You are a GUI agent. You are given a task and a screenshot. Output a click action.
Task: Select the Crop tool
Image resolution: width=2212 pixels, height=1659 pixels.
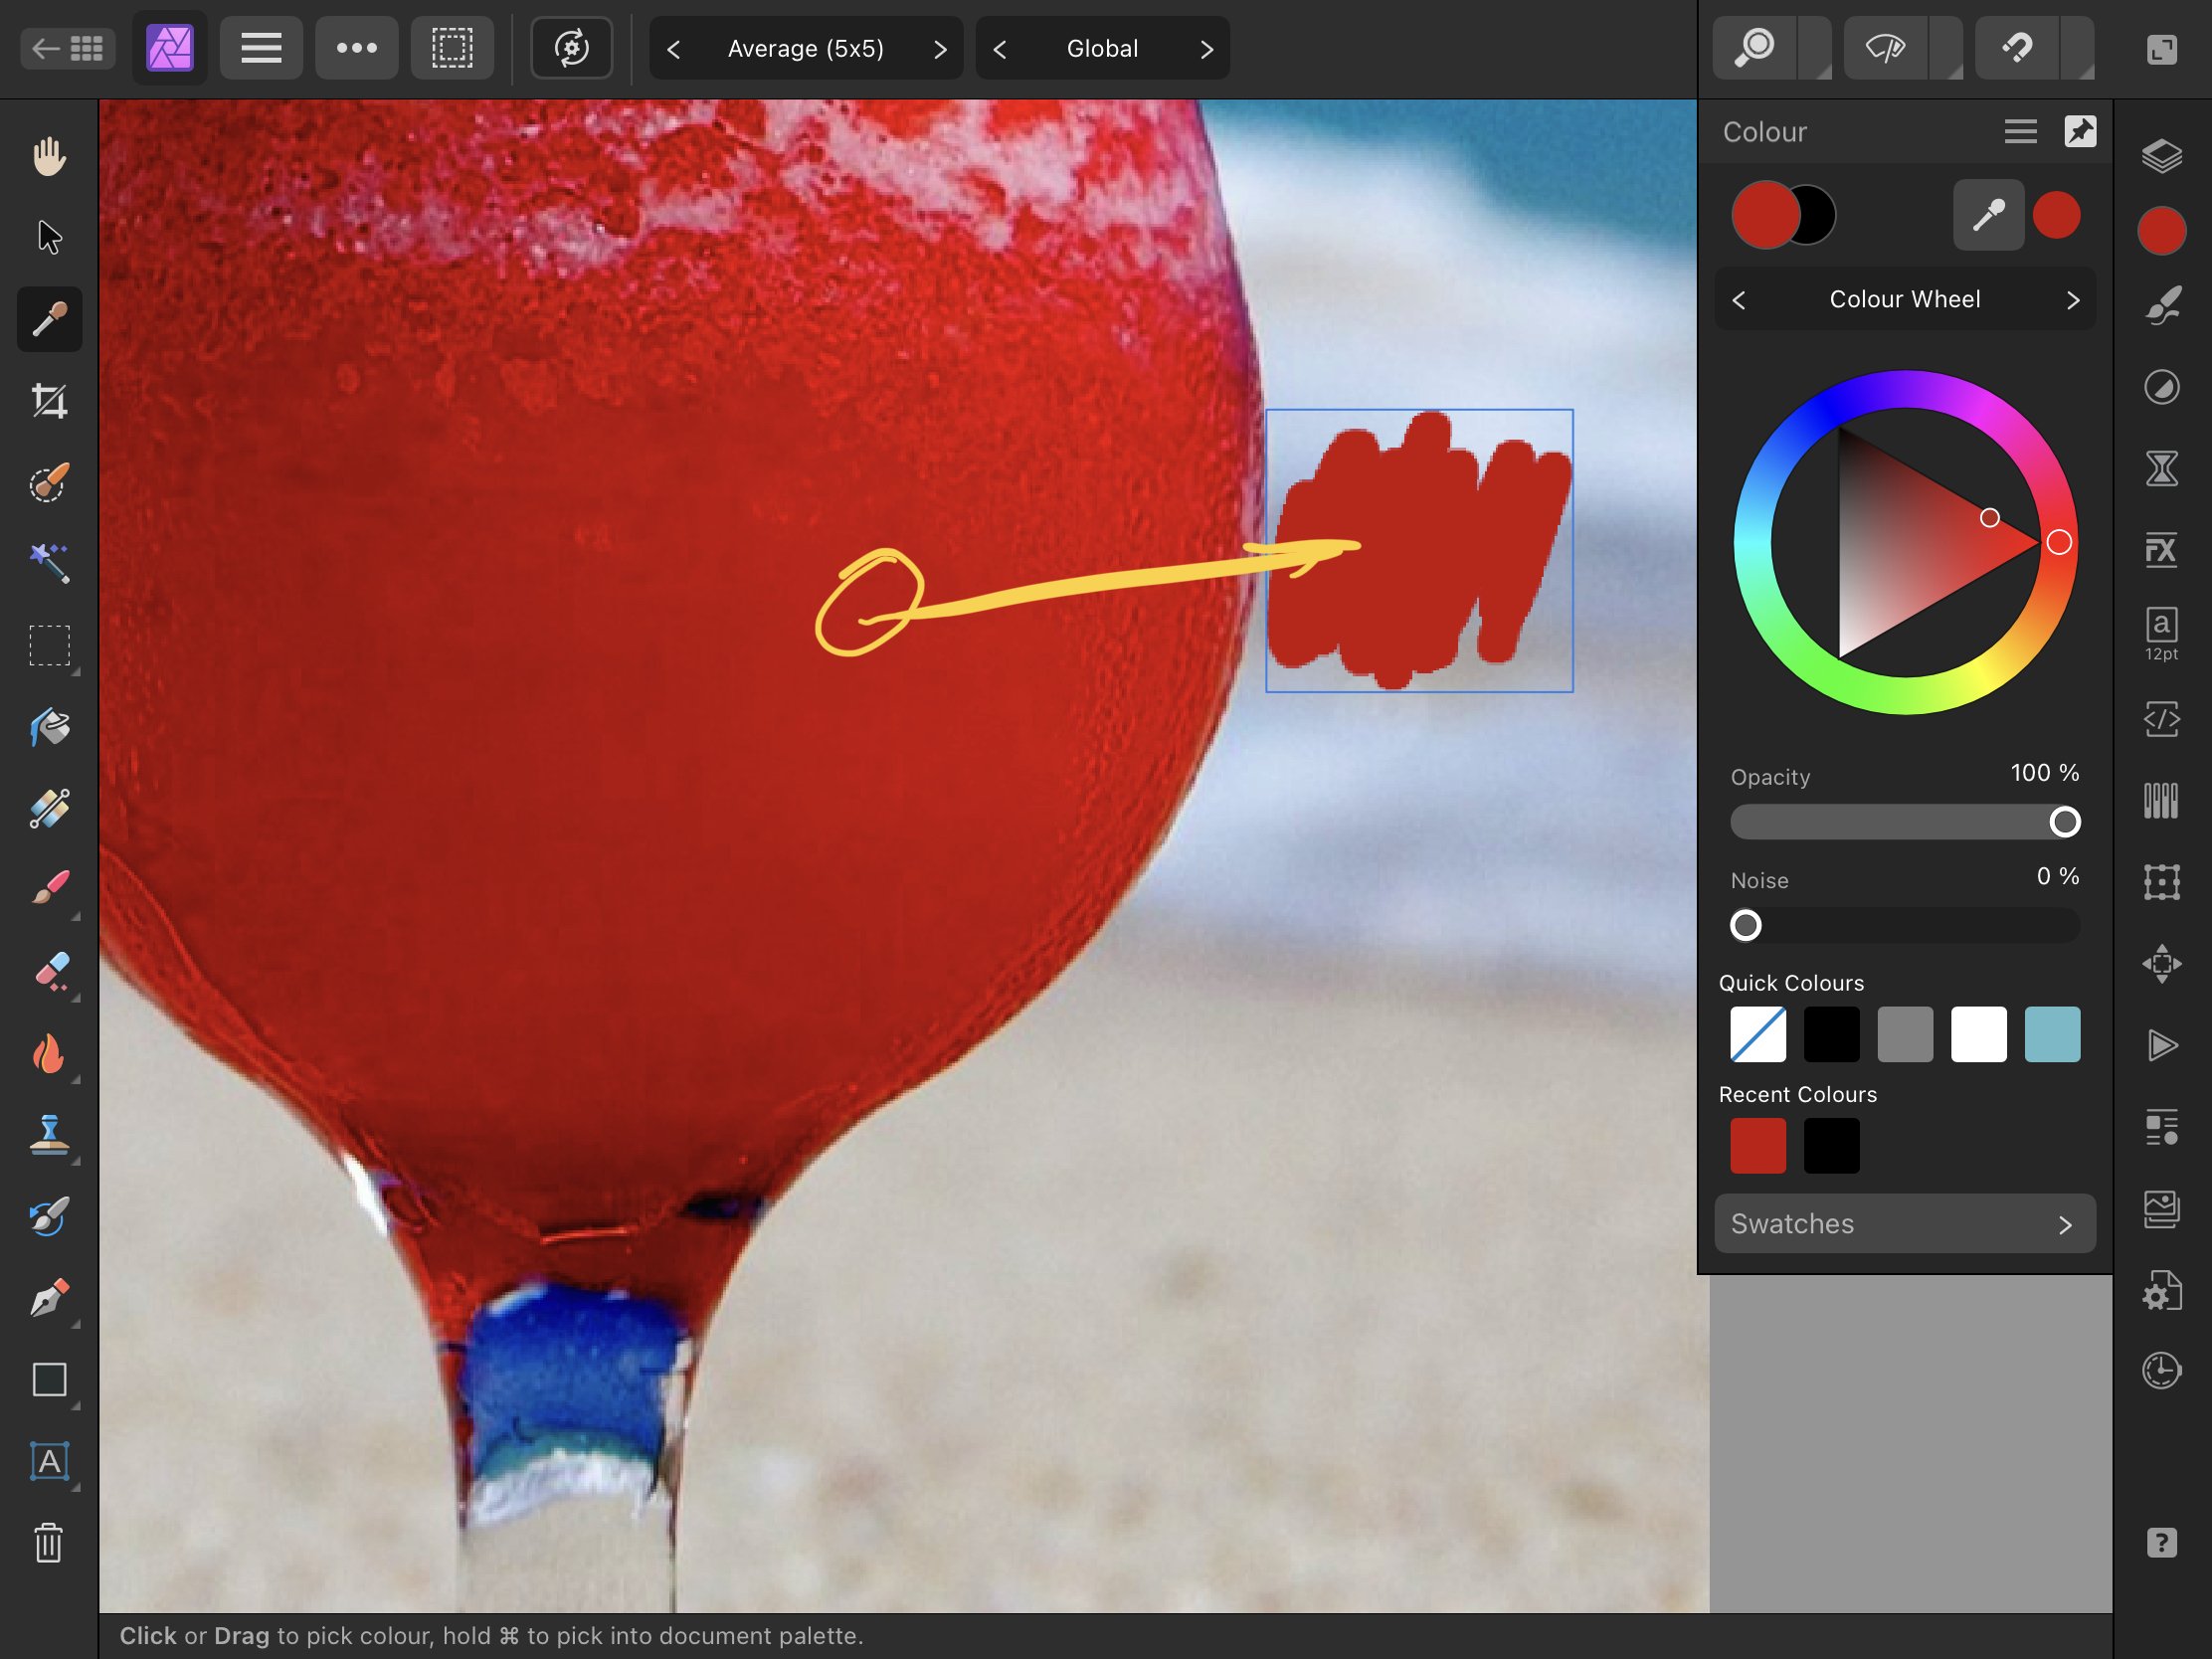[49, 401]
